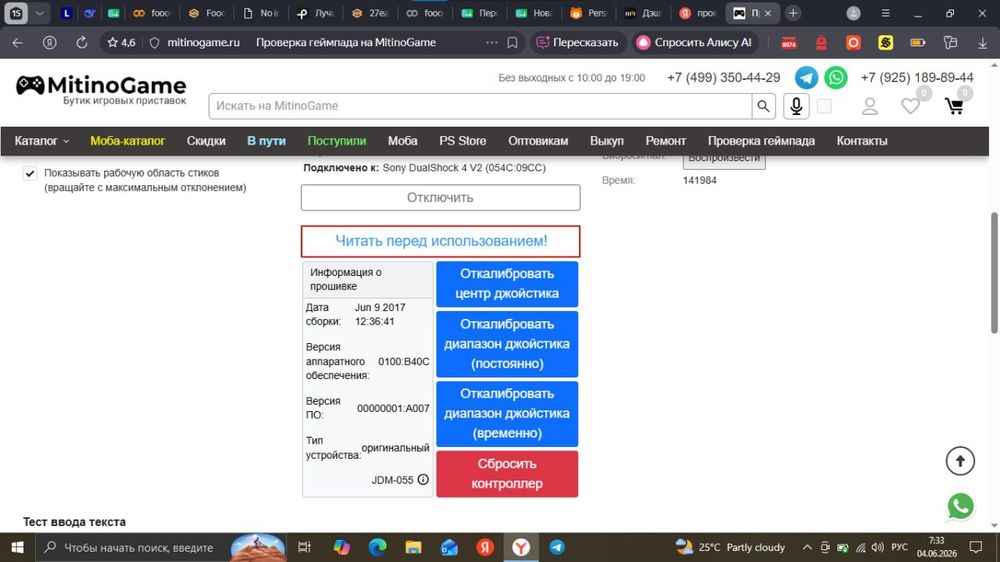Screen dimensions: 1000x562
Task: Click the +7 (925) 189-89-44 phone number
Action: 917,78
